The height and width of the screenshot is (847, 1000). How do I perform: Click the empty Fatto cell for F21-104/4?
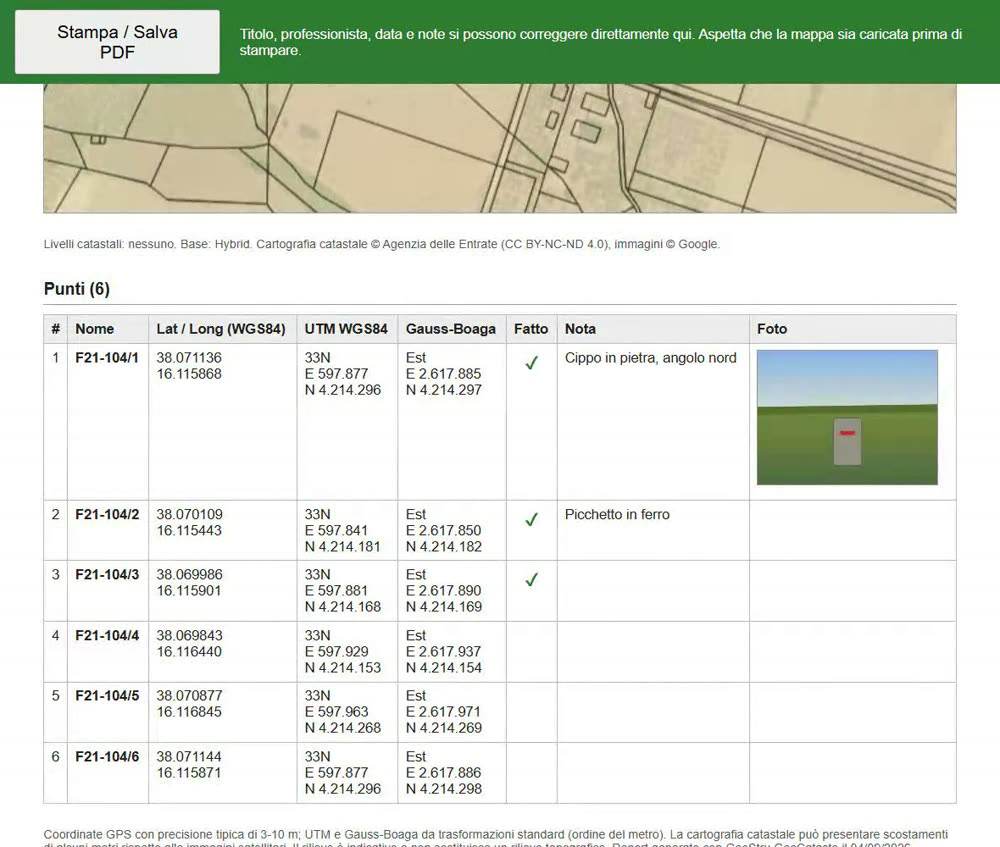point(532,652)
